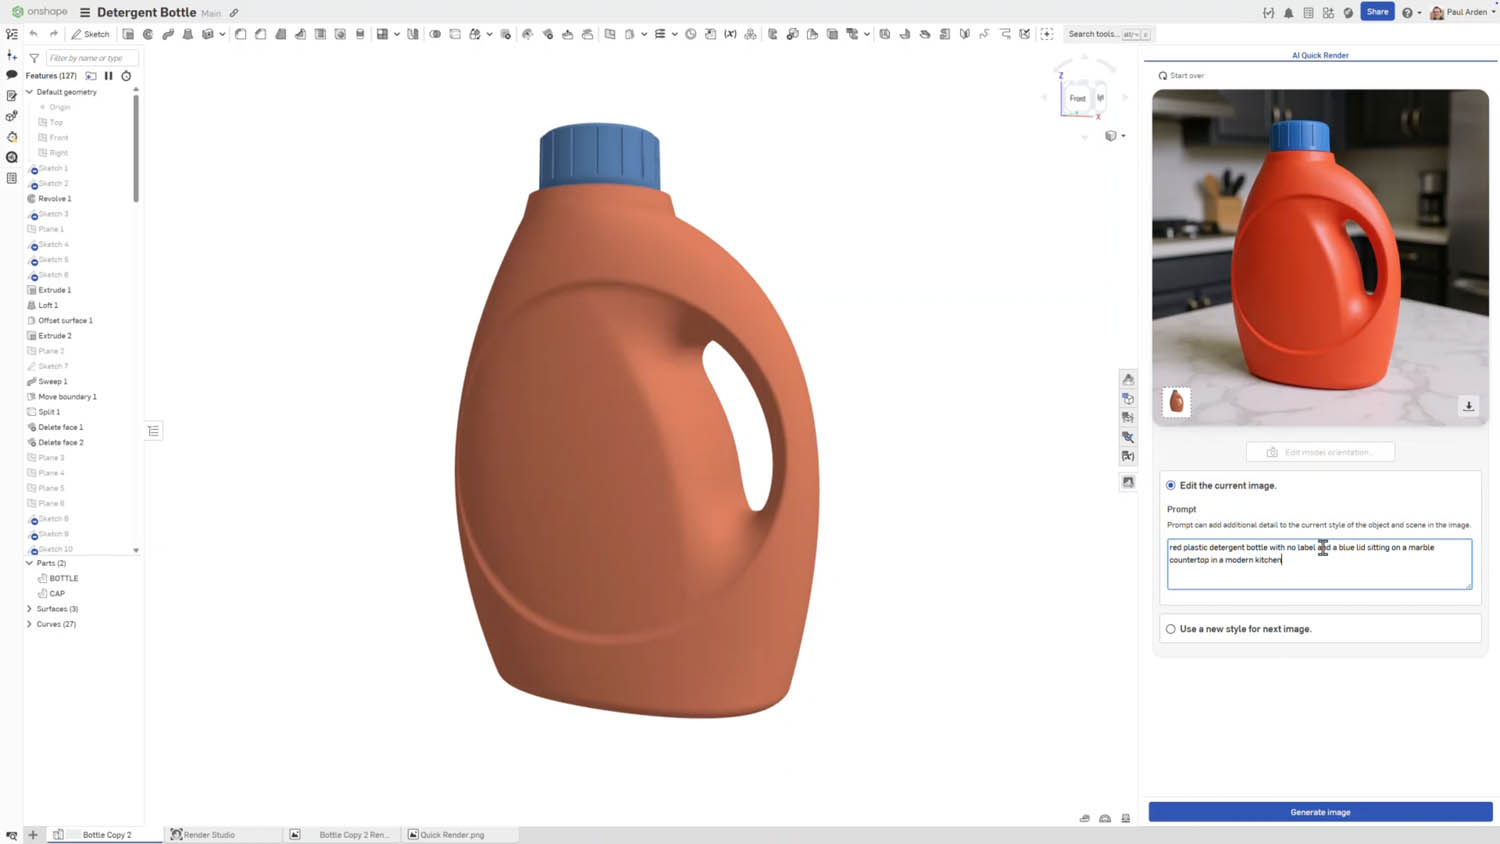Click the Sketch tool in the toolbar
The height and width of the screenshot is (844, 1500).
coord(90,34)
